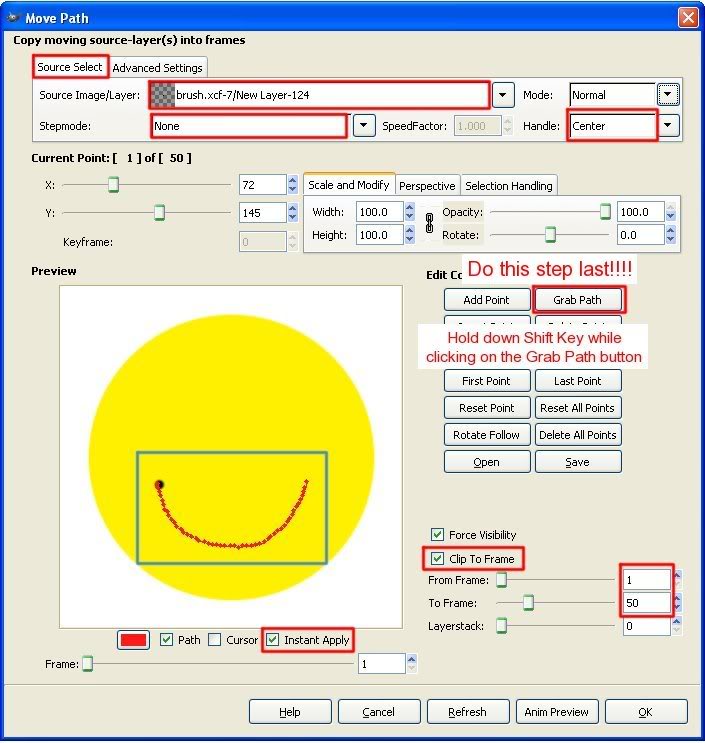Disable the Instant Apply checkbox
This screenshot has width=705, height=743.
(x=273, y=640)
